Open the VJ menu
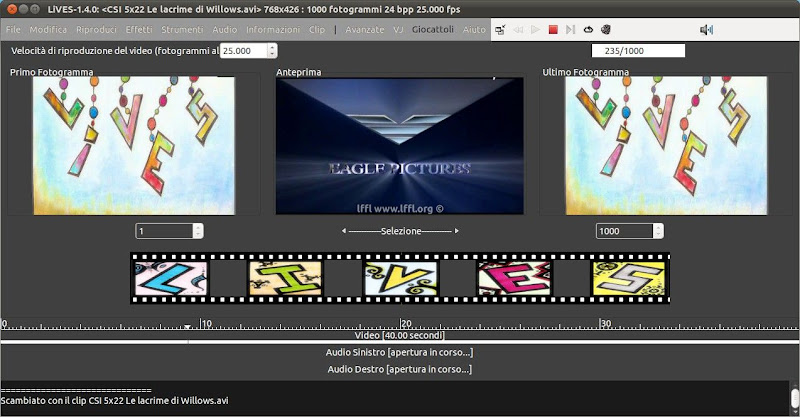The height and width of the screenshot is (417, 800). 398,30
